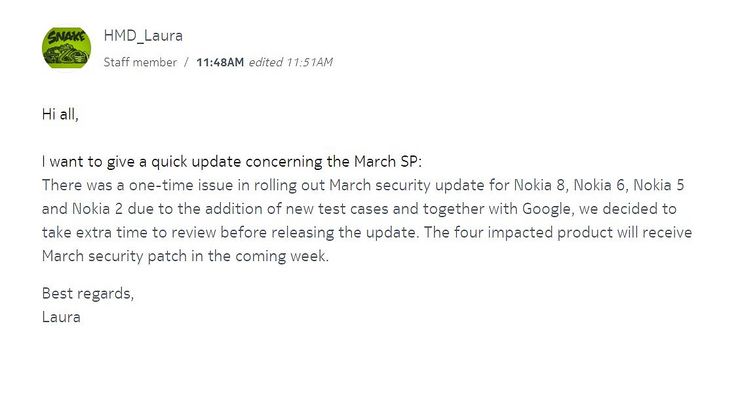Screen dimensions: 740x395
Task: Click the edited 11:51AM timestamp
Action: [291, 62]
